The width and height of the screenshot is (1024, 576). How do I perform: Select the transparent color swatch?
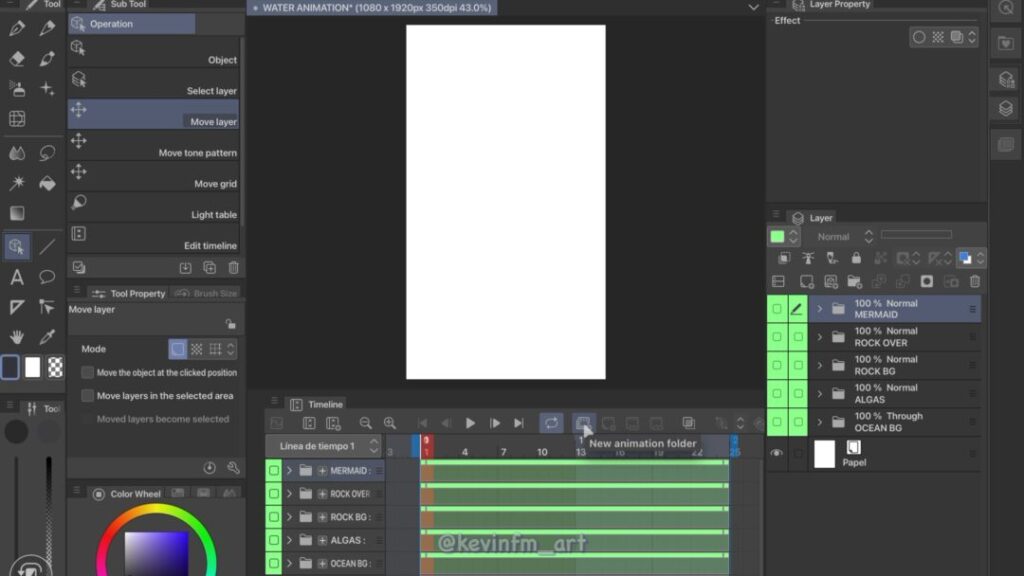coord(56,368)
